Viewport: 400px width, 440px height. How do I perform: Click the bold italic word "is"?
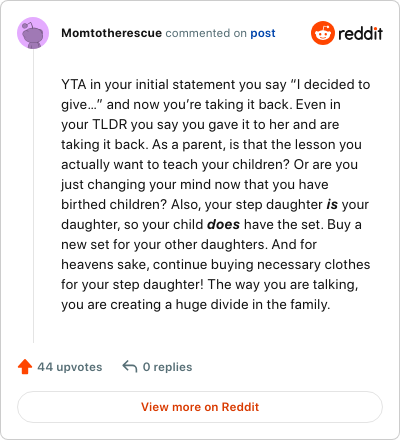click(x=332, y=204)
